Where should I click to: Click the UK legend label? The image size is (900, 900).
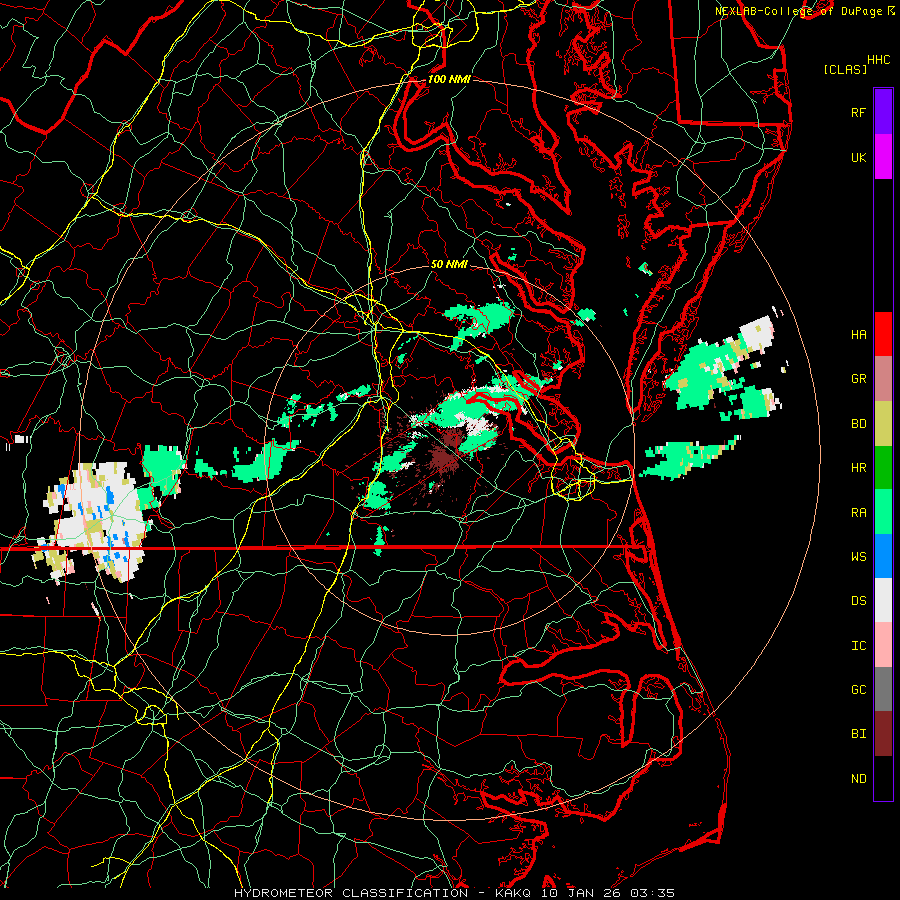[858, 157]
